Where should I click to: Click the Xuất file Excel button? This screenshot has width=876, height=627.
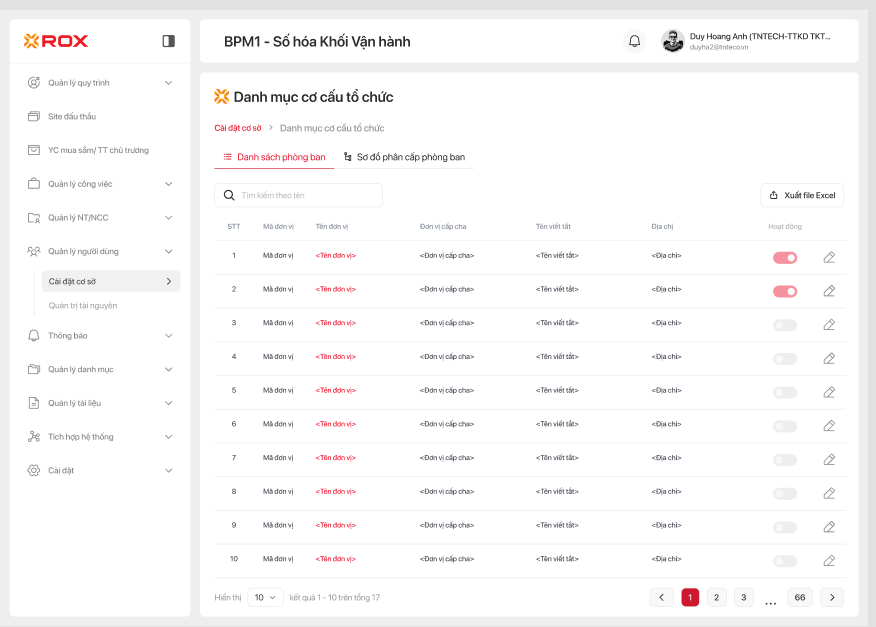(x=802, y=195)
